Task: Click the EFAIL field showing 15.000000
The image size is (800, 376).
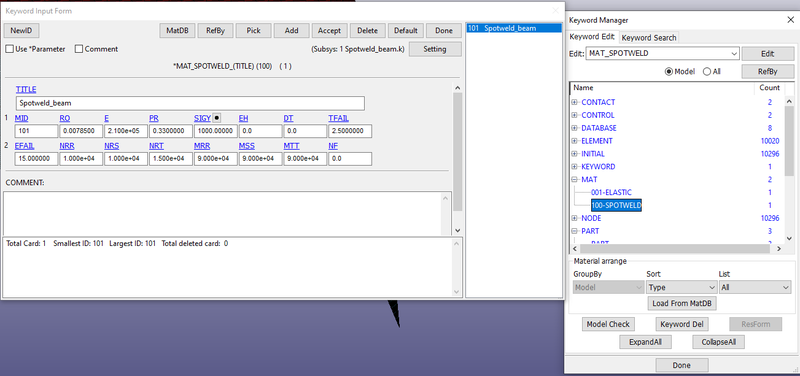Action: pos(36,159)
